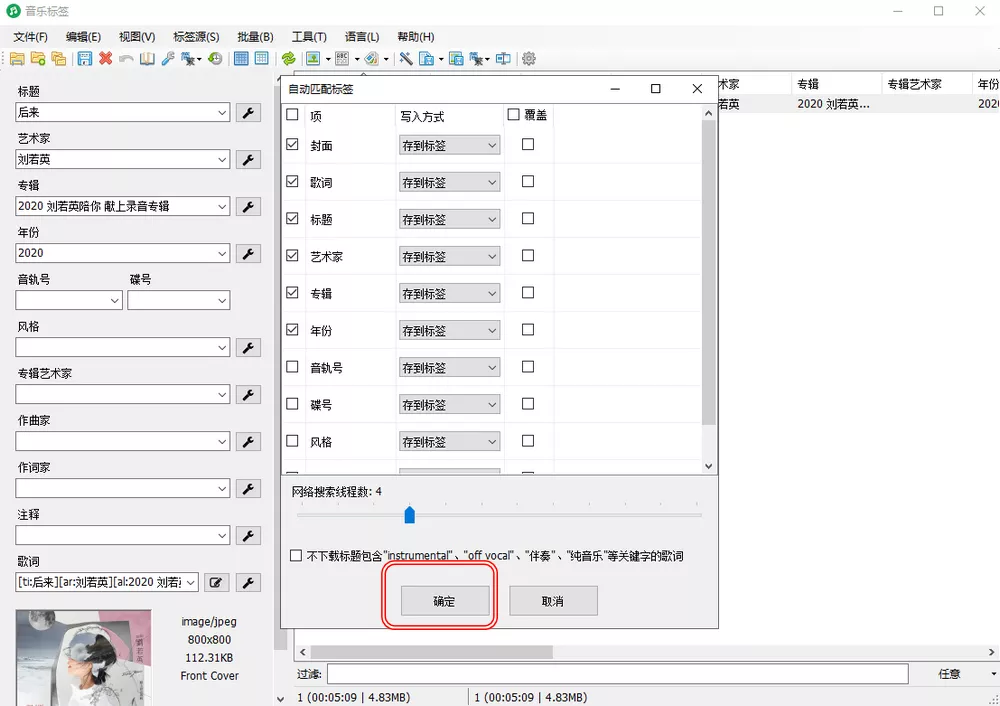Click the save disk icon in toolbar

pyautogui.click(x=84, y=59)
